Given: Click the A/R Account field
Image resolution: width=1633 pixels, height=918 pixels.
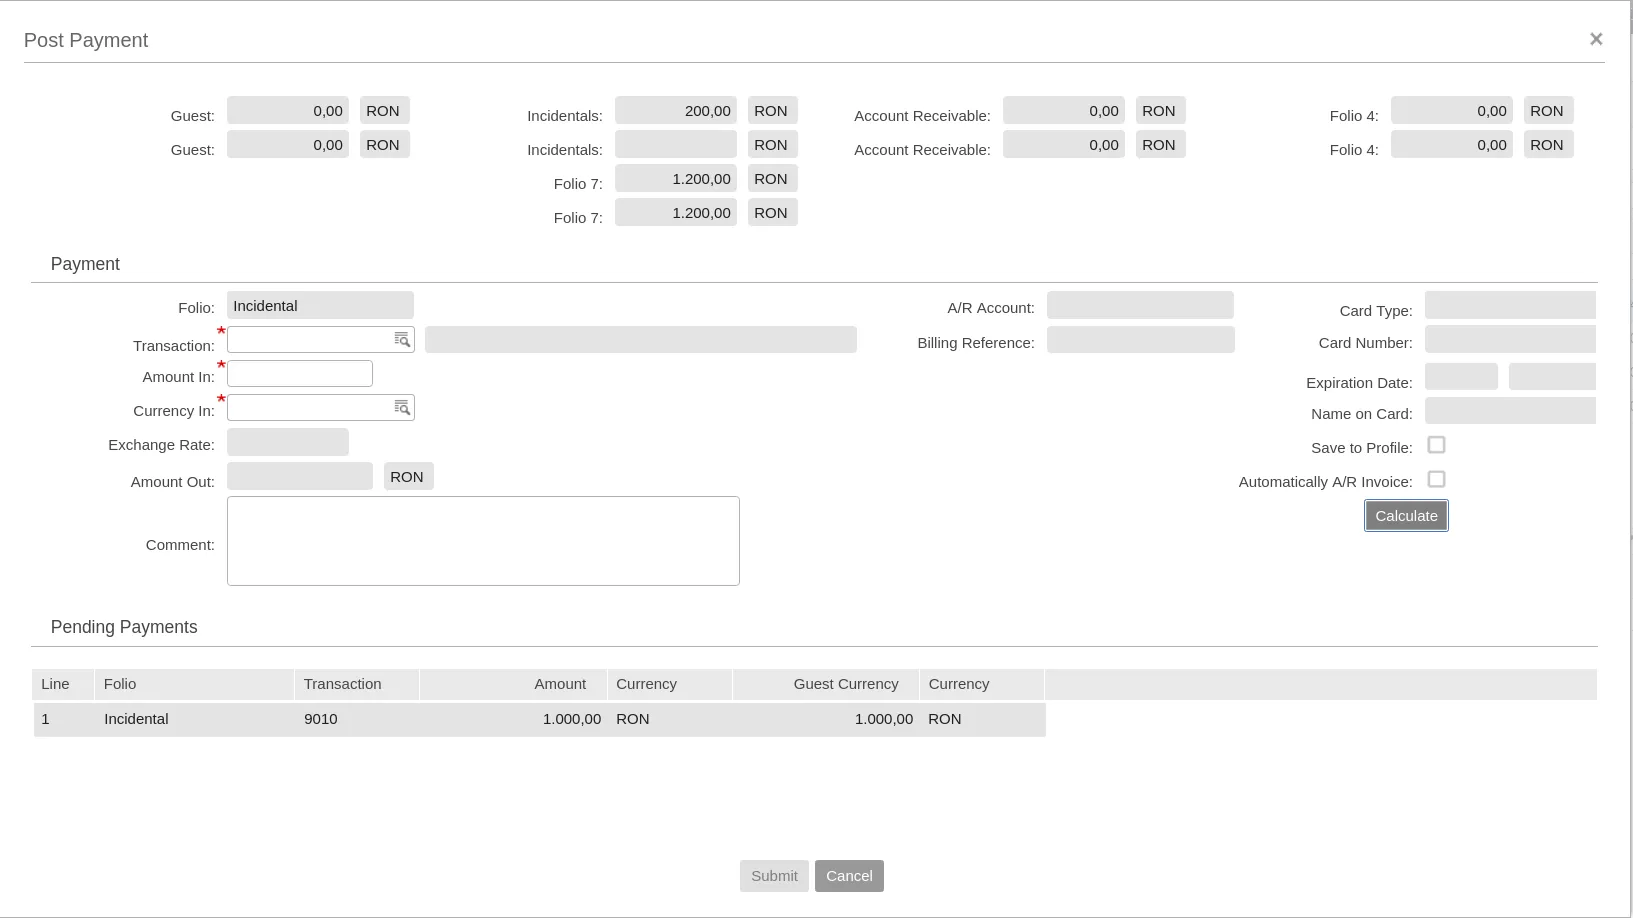Looking at the screenshot, I should (x=1140, y=305).
